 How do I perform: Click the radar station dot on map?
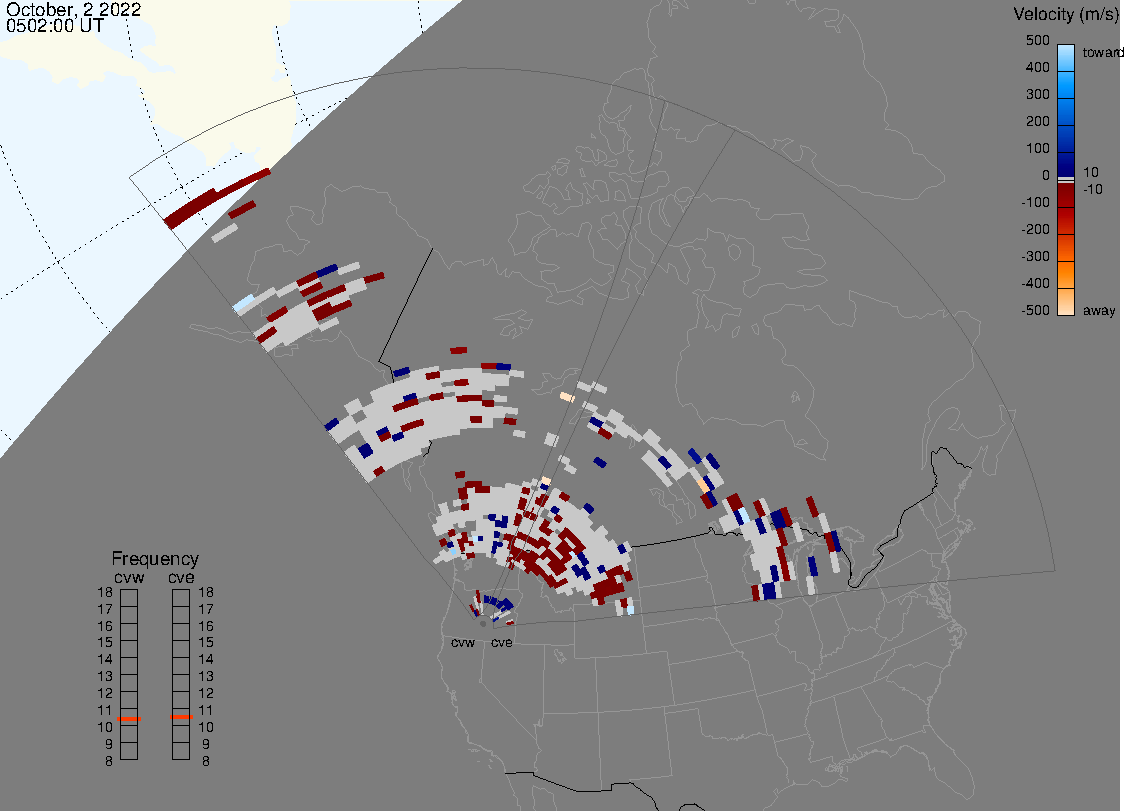pyautogui.click(x=483, y=624)
